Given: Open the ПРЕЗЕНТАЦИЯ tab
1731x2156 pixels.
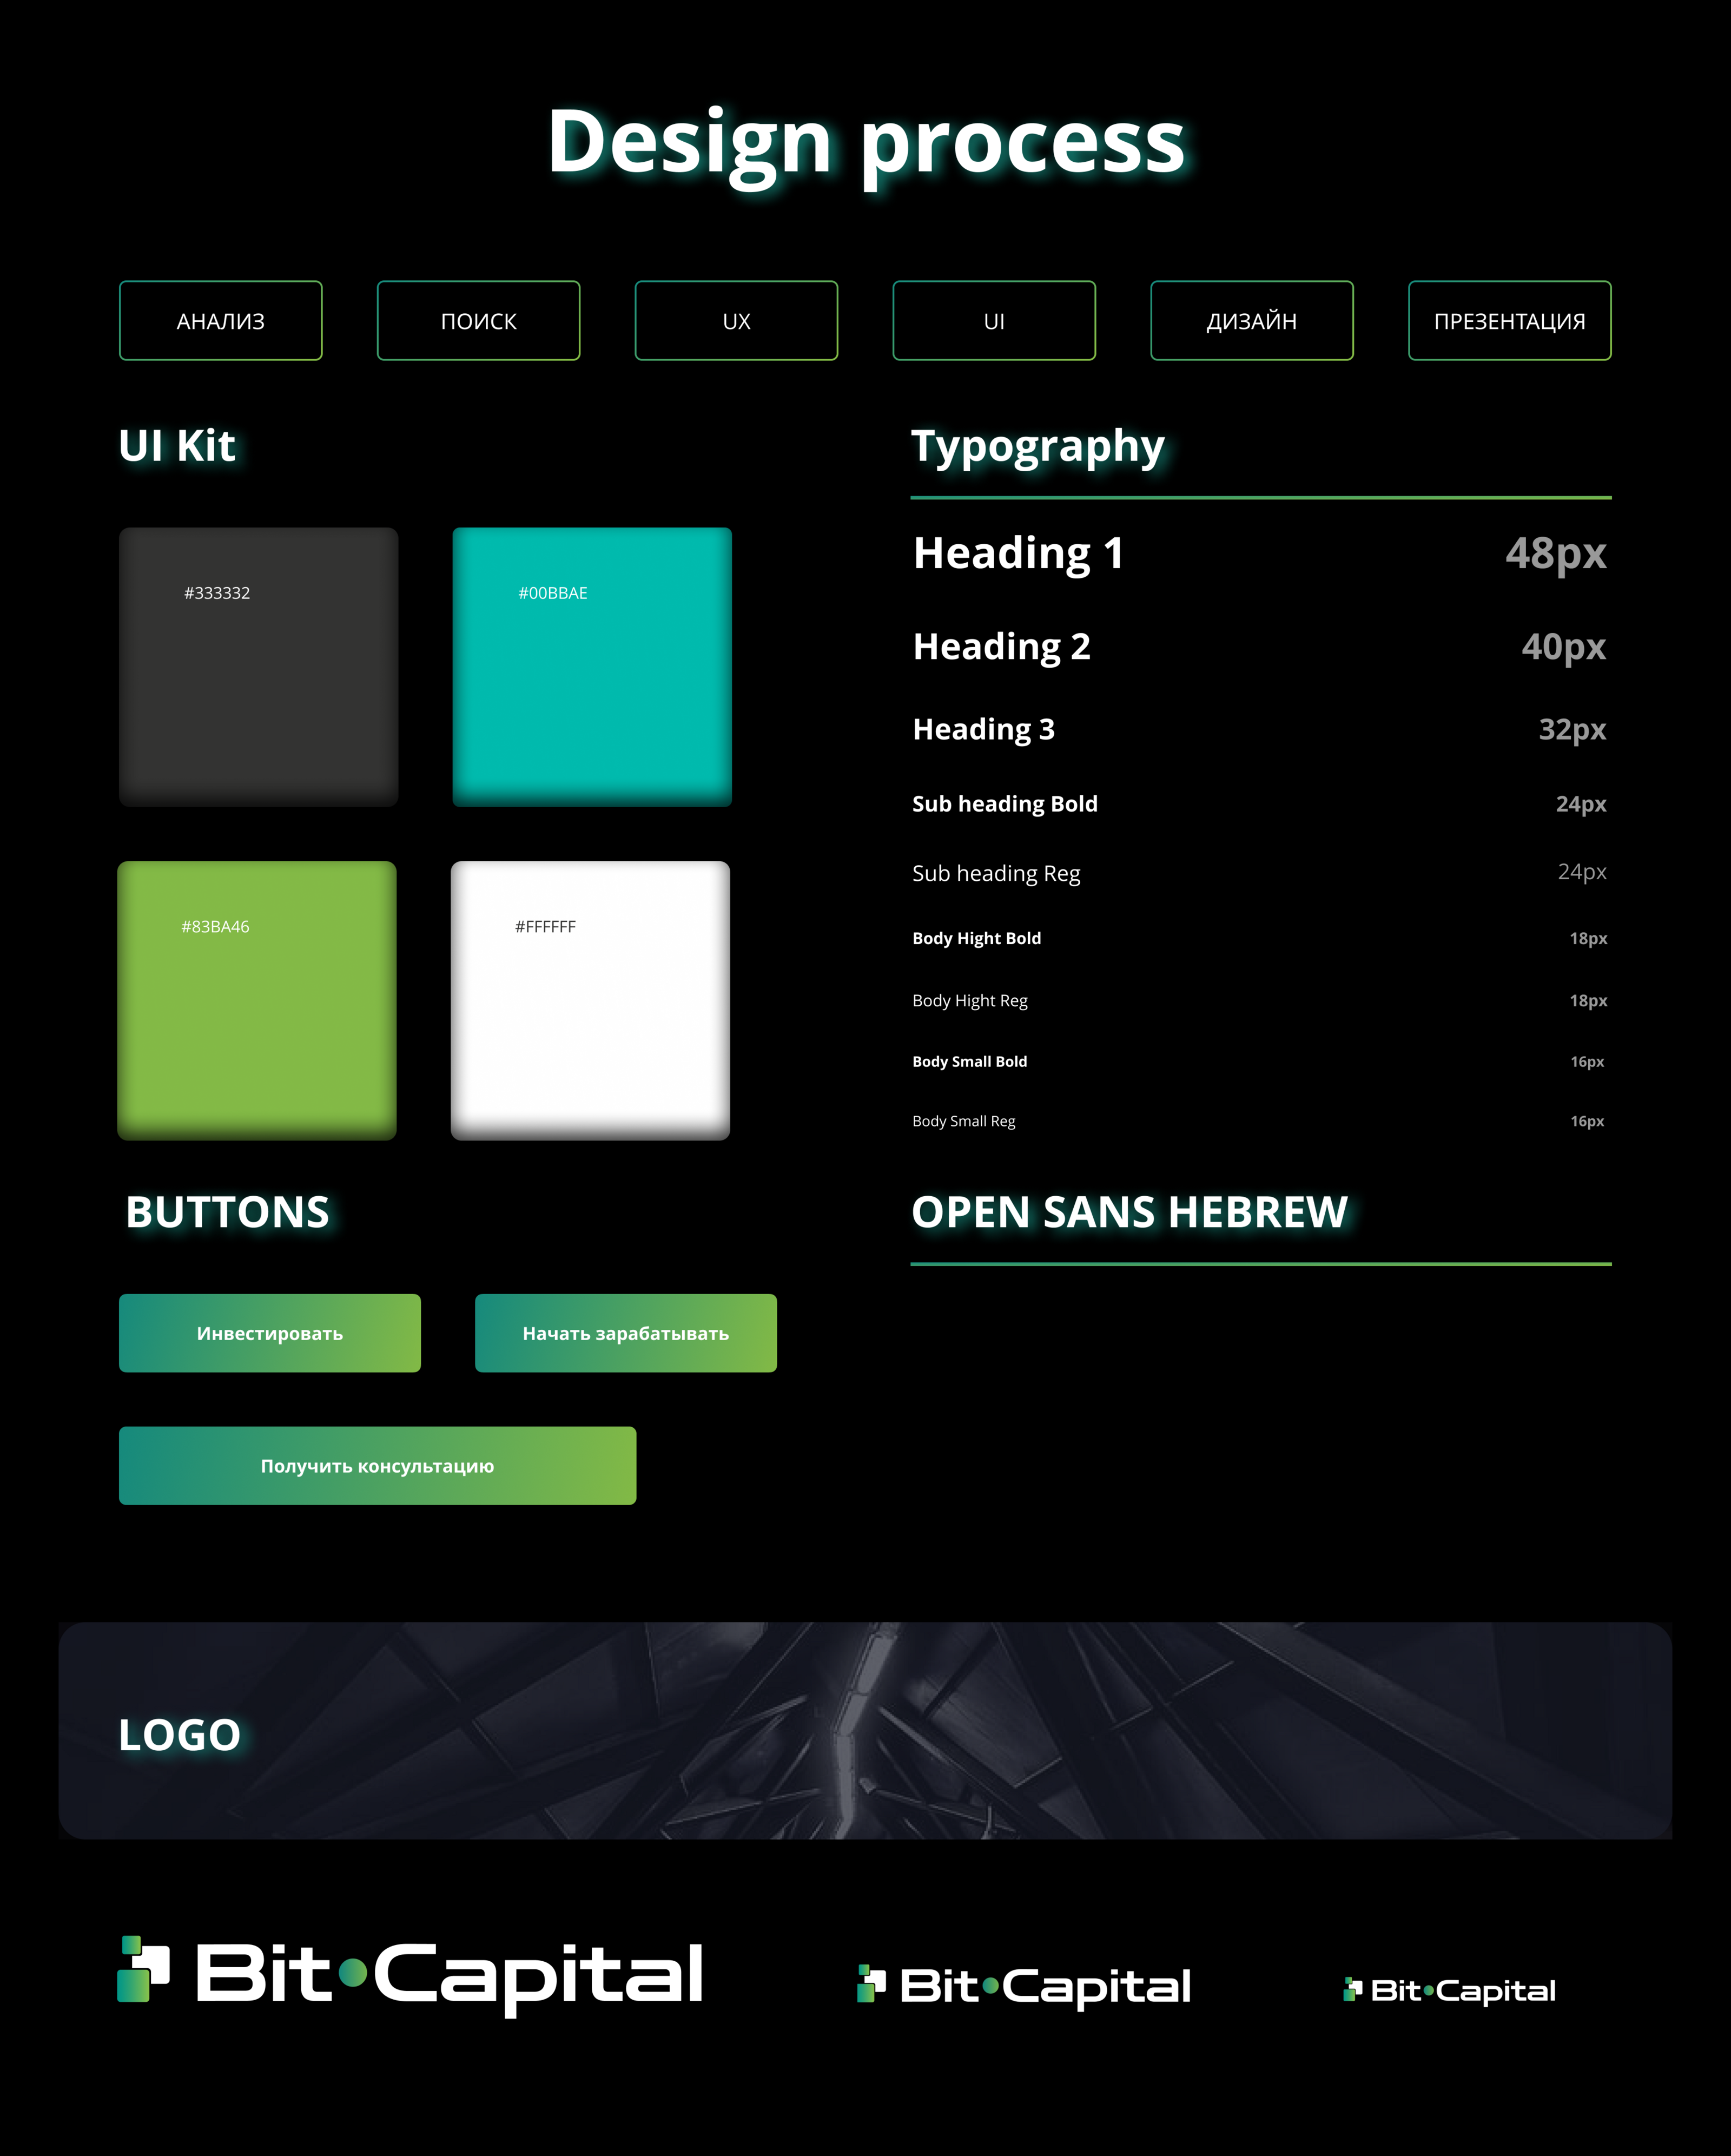Looking at the screenshot, I should click(1509, 321).
